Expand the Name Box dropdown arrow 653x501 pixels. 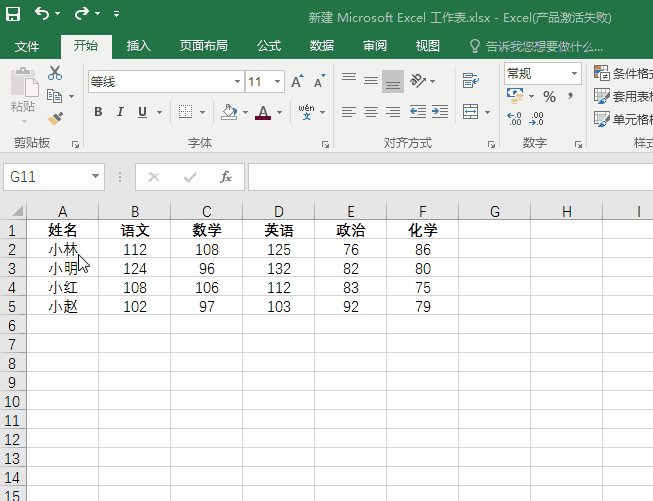tap(95, 176)
